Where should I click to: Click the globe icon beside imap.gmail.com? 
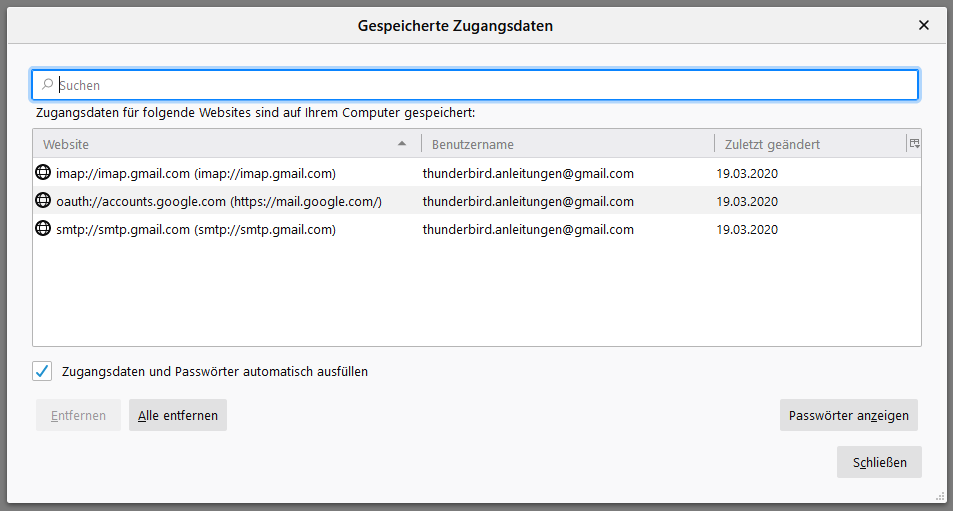43,173
